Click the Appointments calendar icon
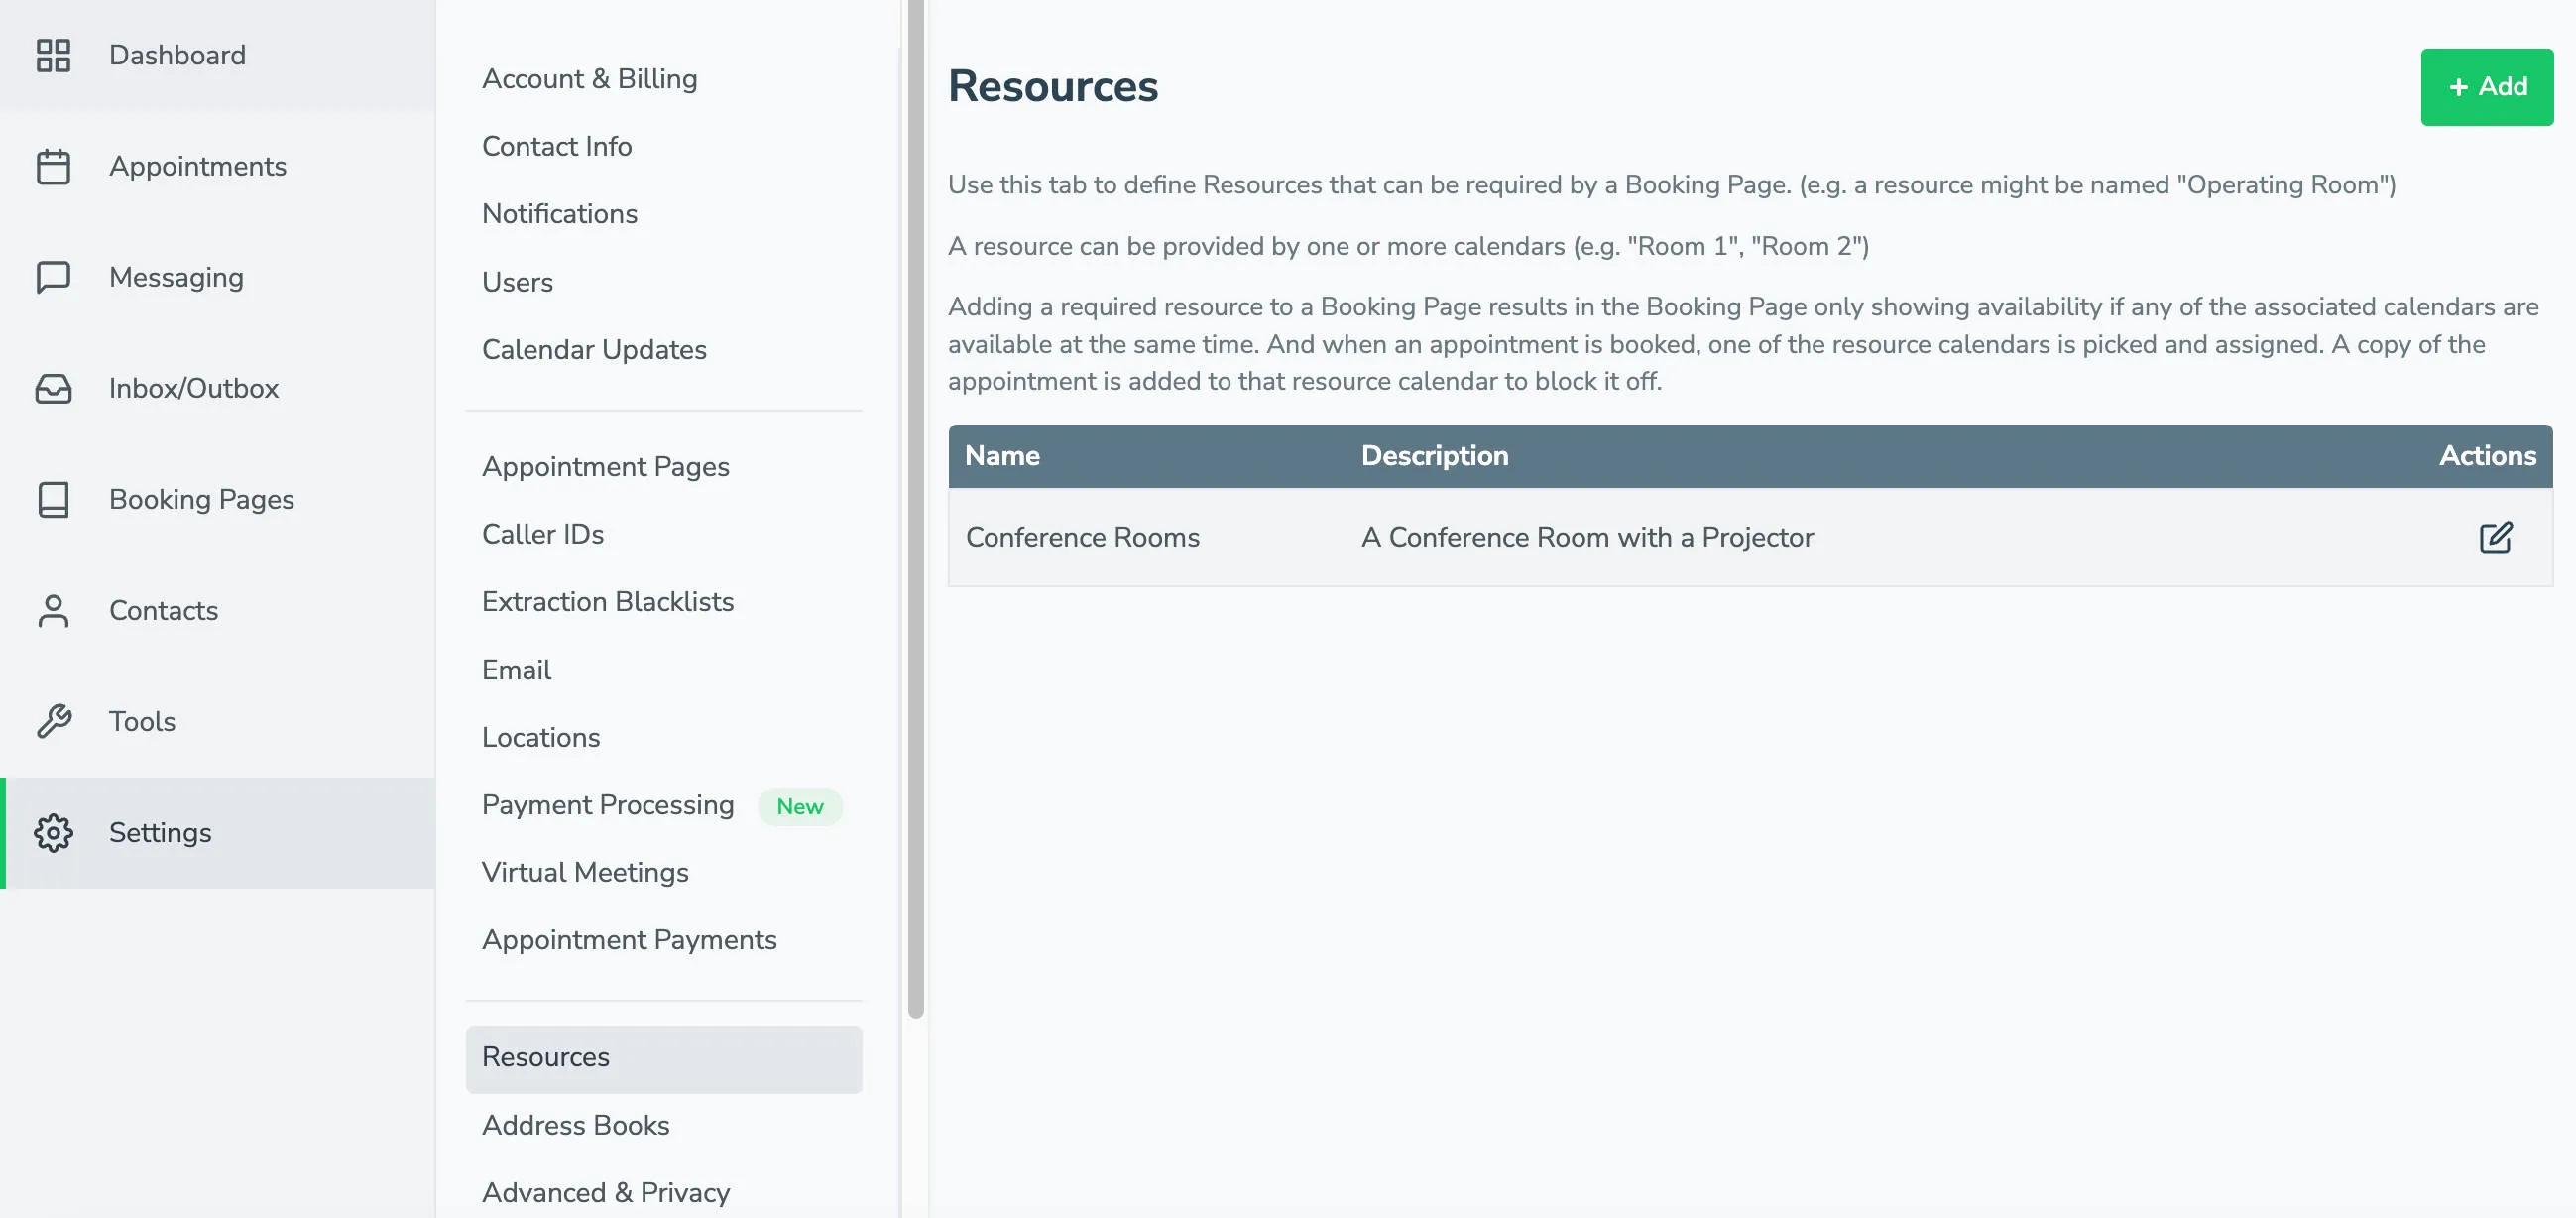 [53, 166]
